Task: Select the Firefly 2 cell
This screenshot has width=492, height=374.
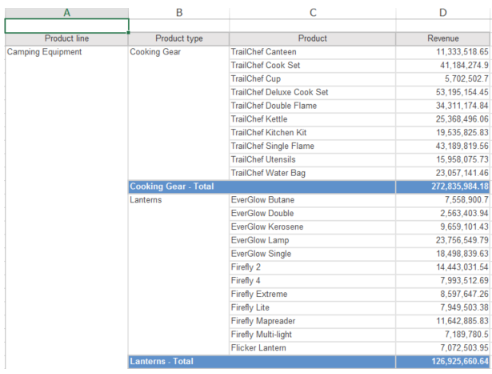Action: click(312, 267)
